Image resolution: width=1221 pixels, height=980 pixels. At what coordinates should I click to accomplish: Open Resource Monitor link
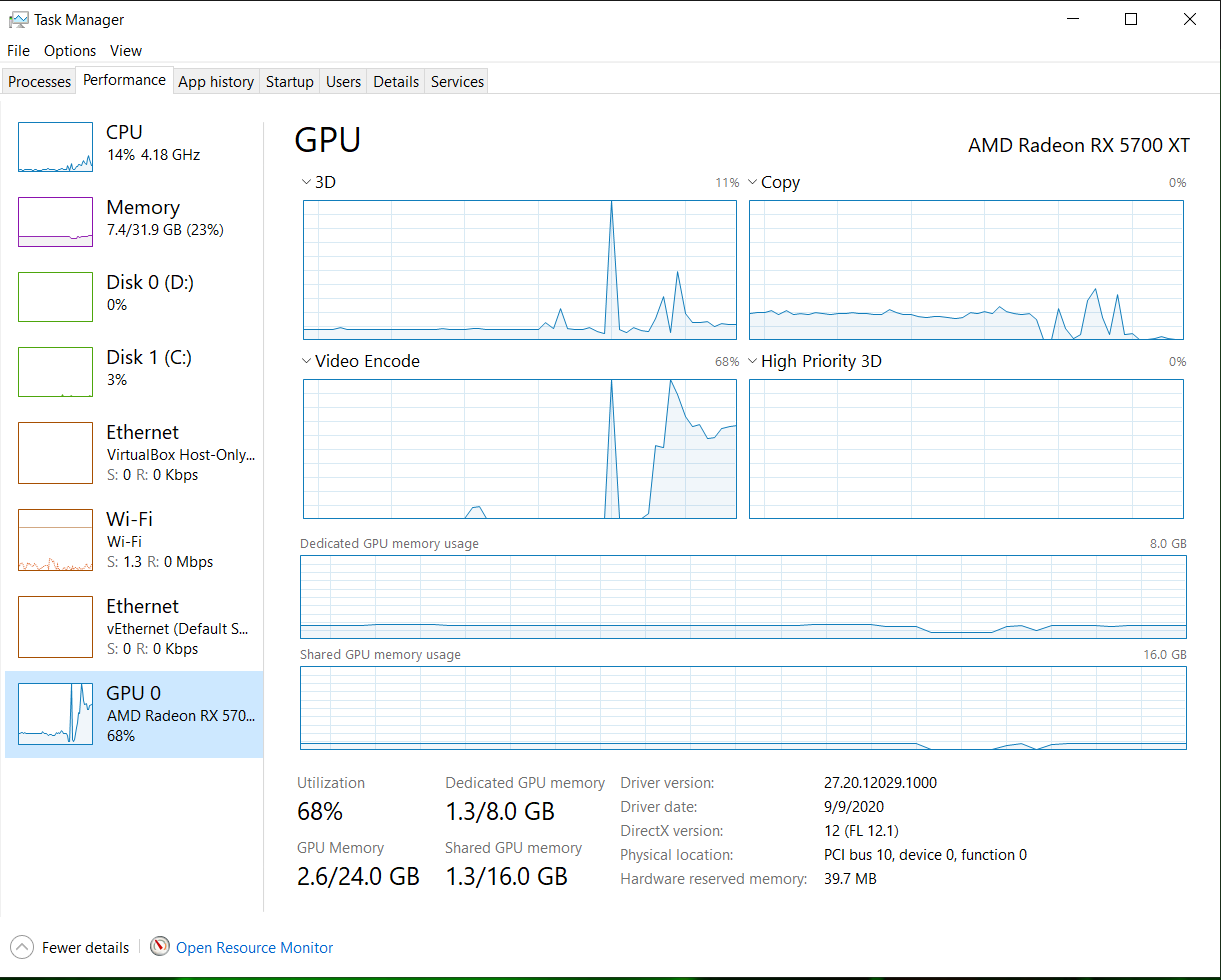pyautogui.click(x=254, y=947)
